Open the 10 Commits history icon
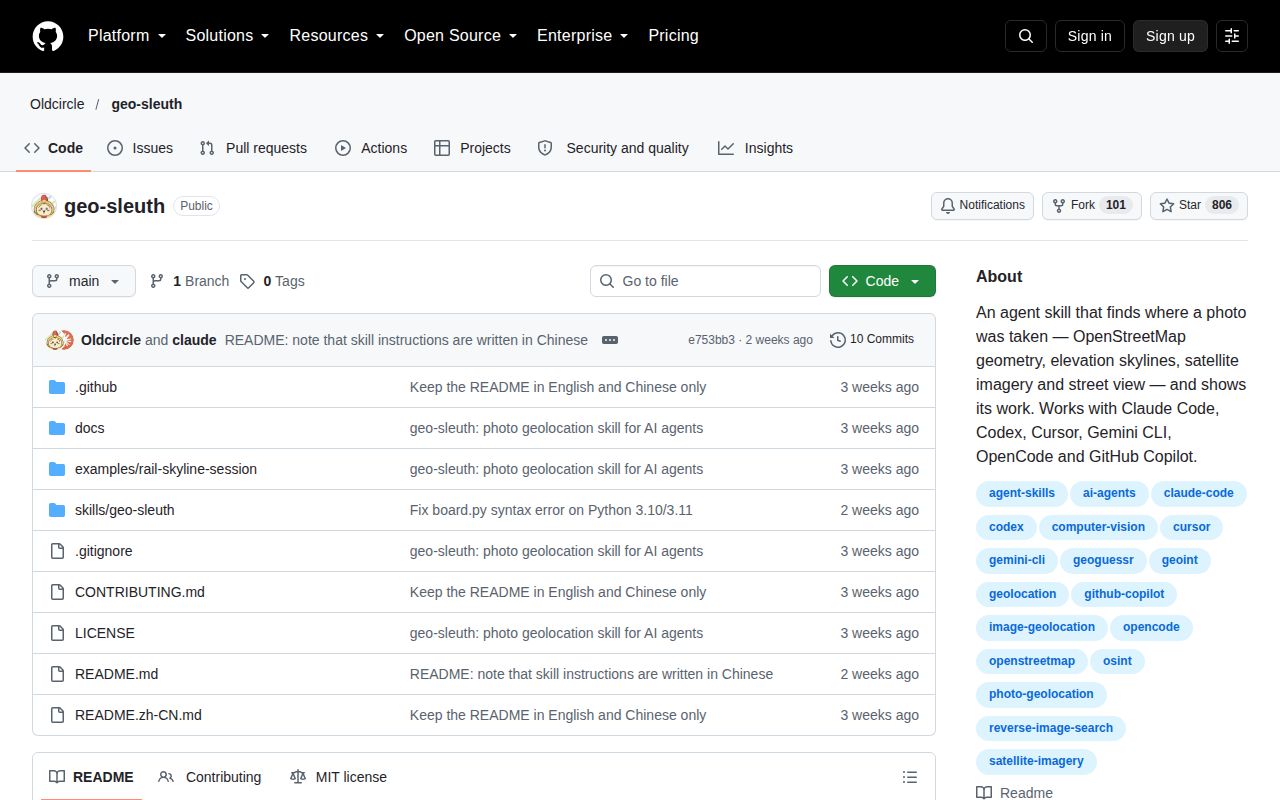This screenshot has width=1280, height=800. pos(838,340)
